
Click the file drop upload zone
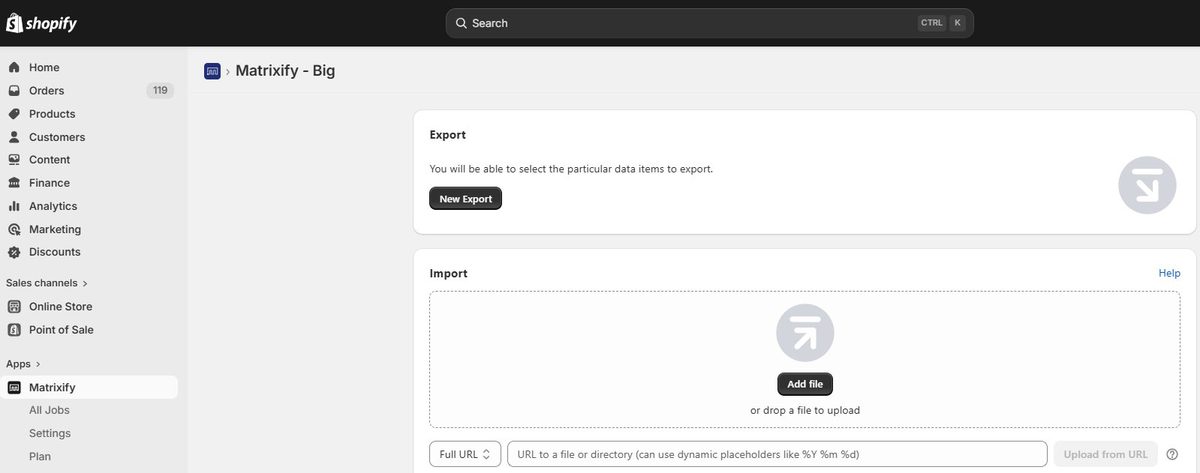[805, 360]
